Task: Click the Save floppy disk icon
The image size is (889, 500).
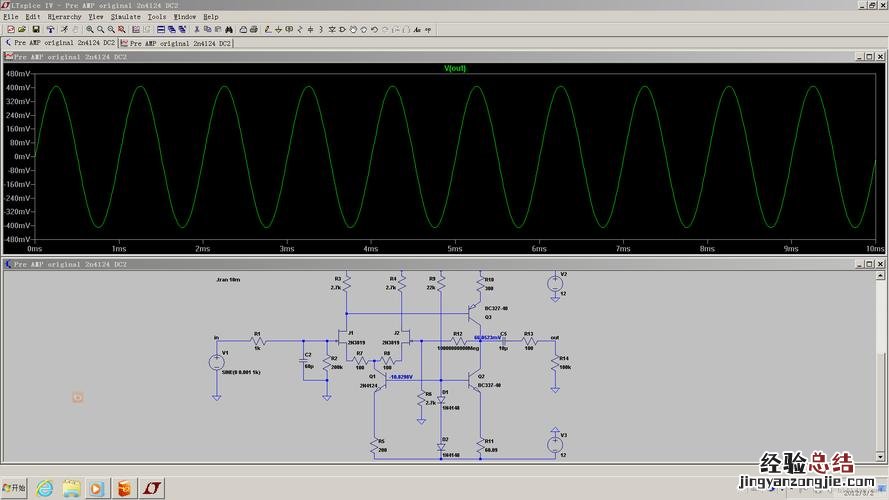Action: (36, 29)
